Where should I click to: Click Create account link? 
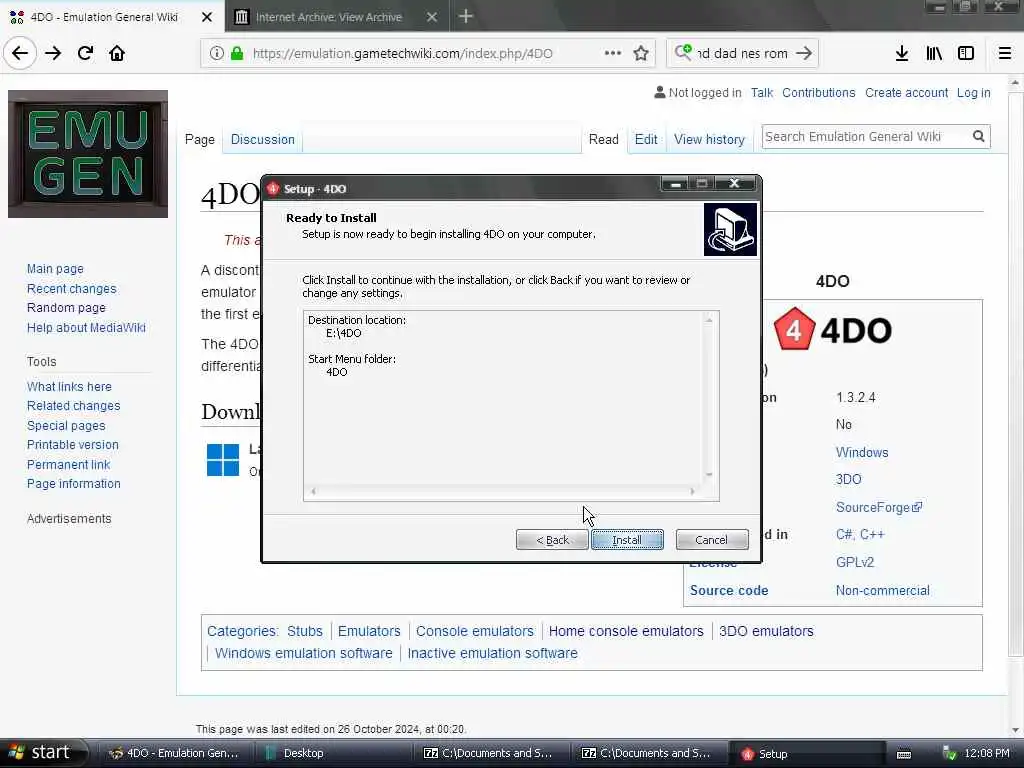tap(906, 93)
